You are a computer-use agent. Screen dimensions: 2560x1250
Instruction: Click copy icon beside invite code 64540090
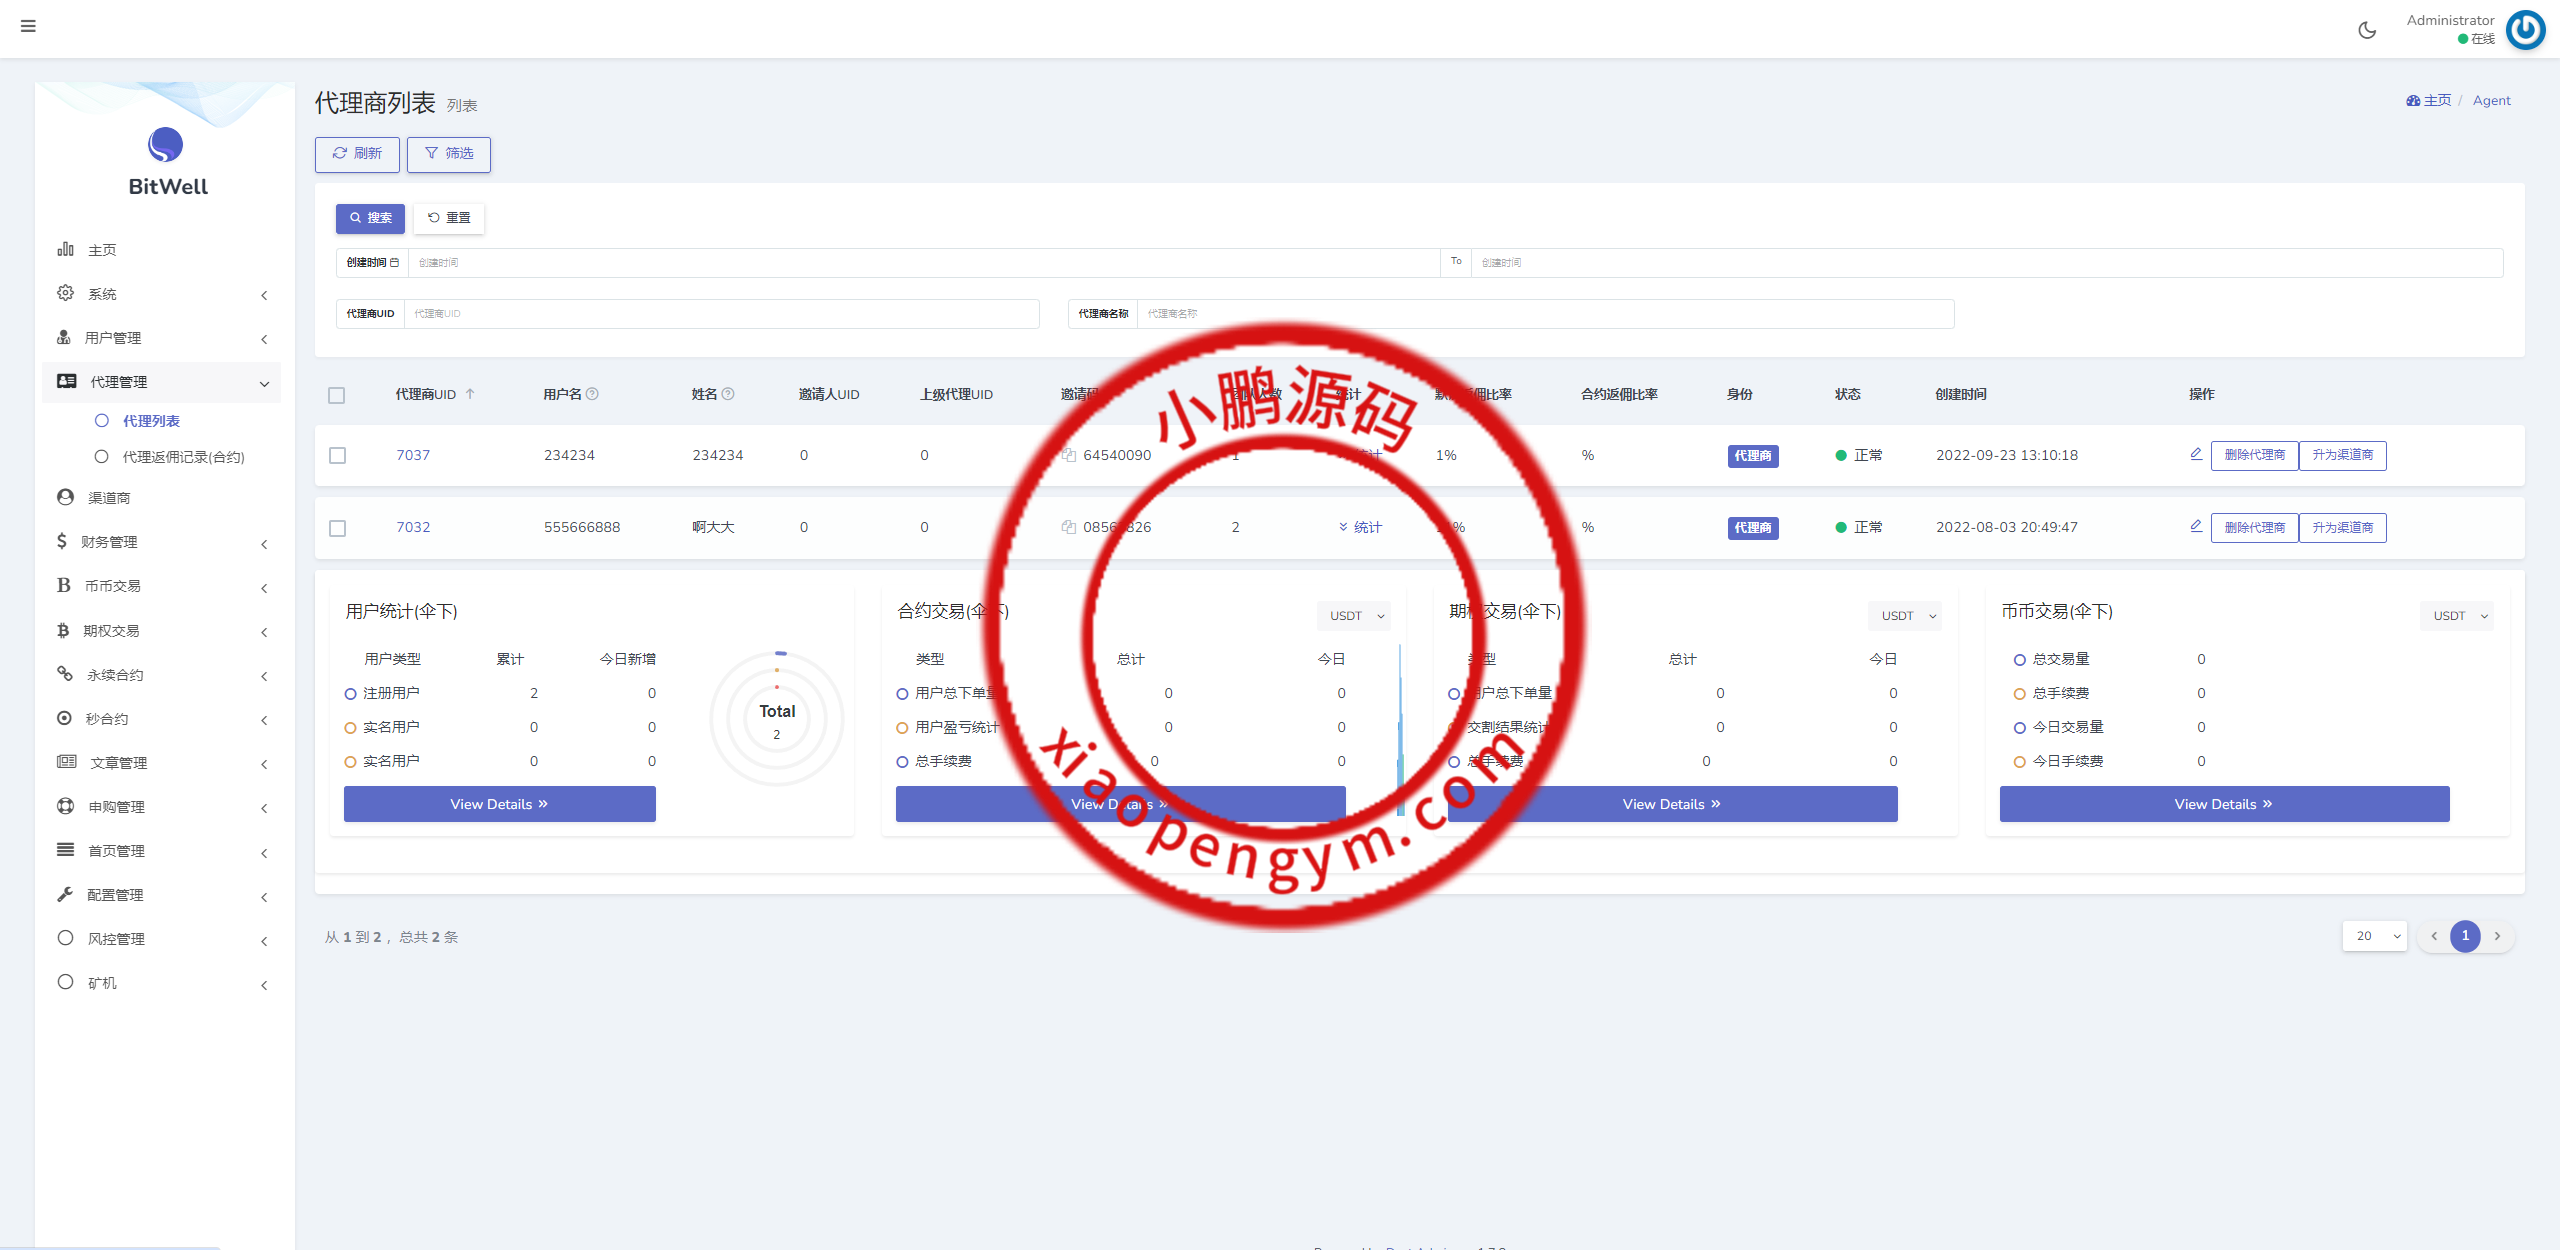coord(1069,455)
